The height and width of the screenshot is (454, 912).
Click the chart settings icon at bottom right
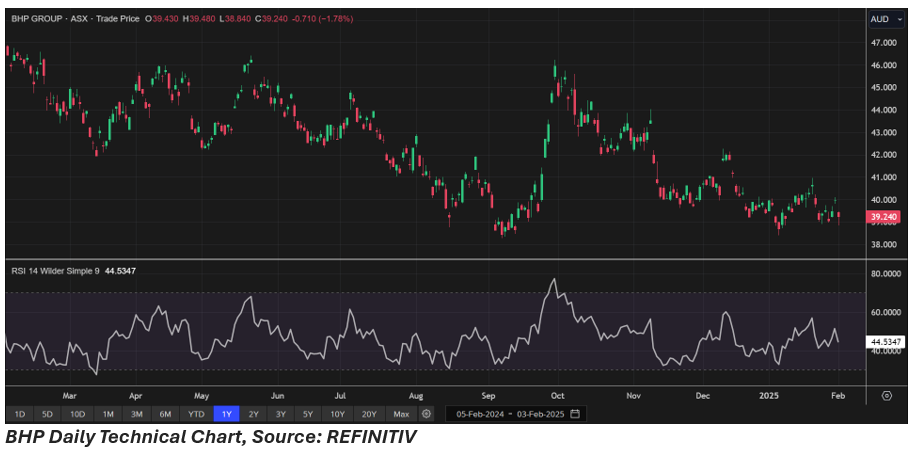point(886,396)
